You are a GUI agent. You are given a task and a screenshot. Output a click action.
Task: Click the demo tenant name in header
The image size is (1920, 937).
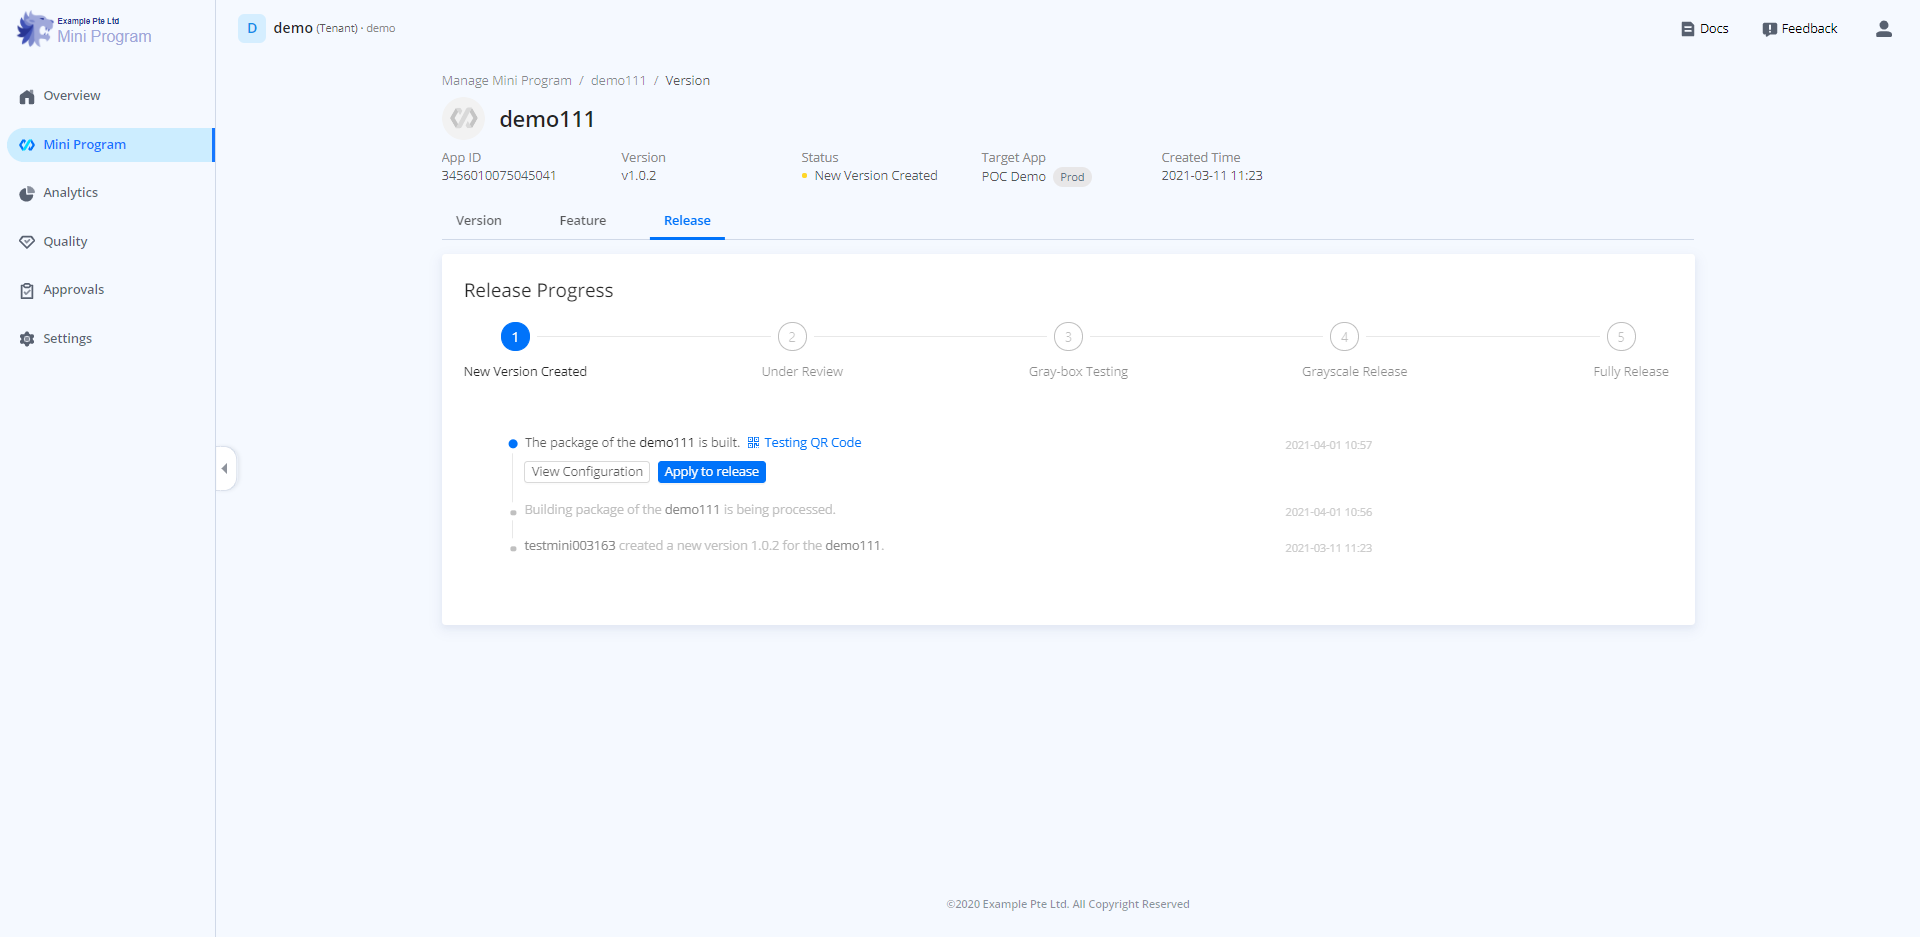pos(293,28)
